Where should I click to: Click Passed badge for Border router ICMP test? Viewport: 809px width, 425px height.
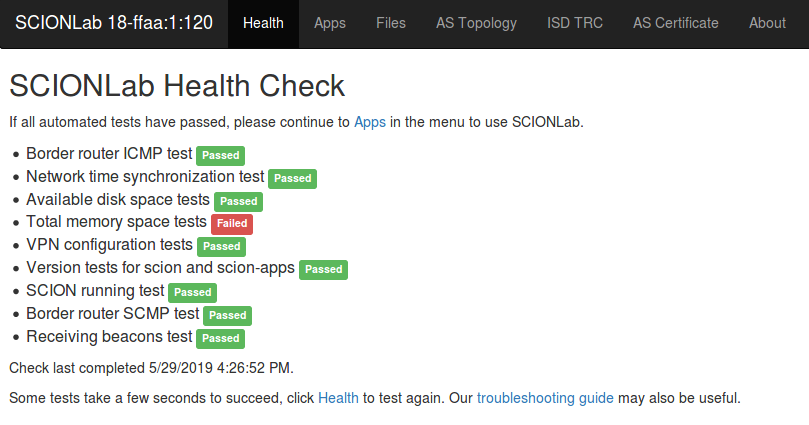(x=220, y=155)
